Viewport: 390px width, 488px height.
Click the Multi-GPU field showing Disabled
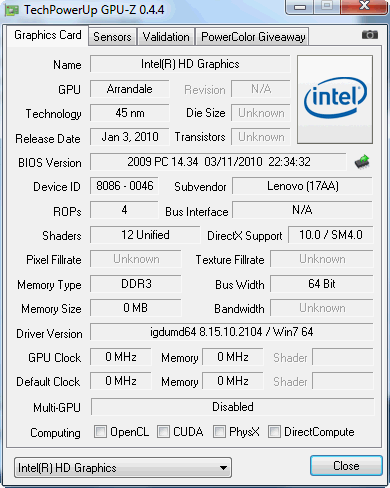[233, 407]
